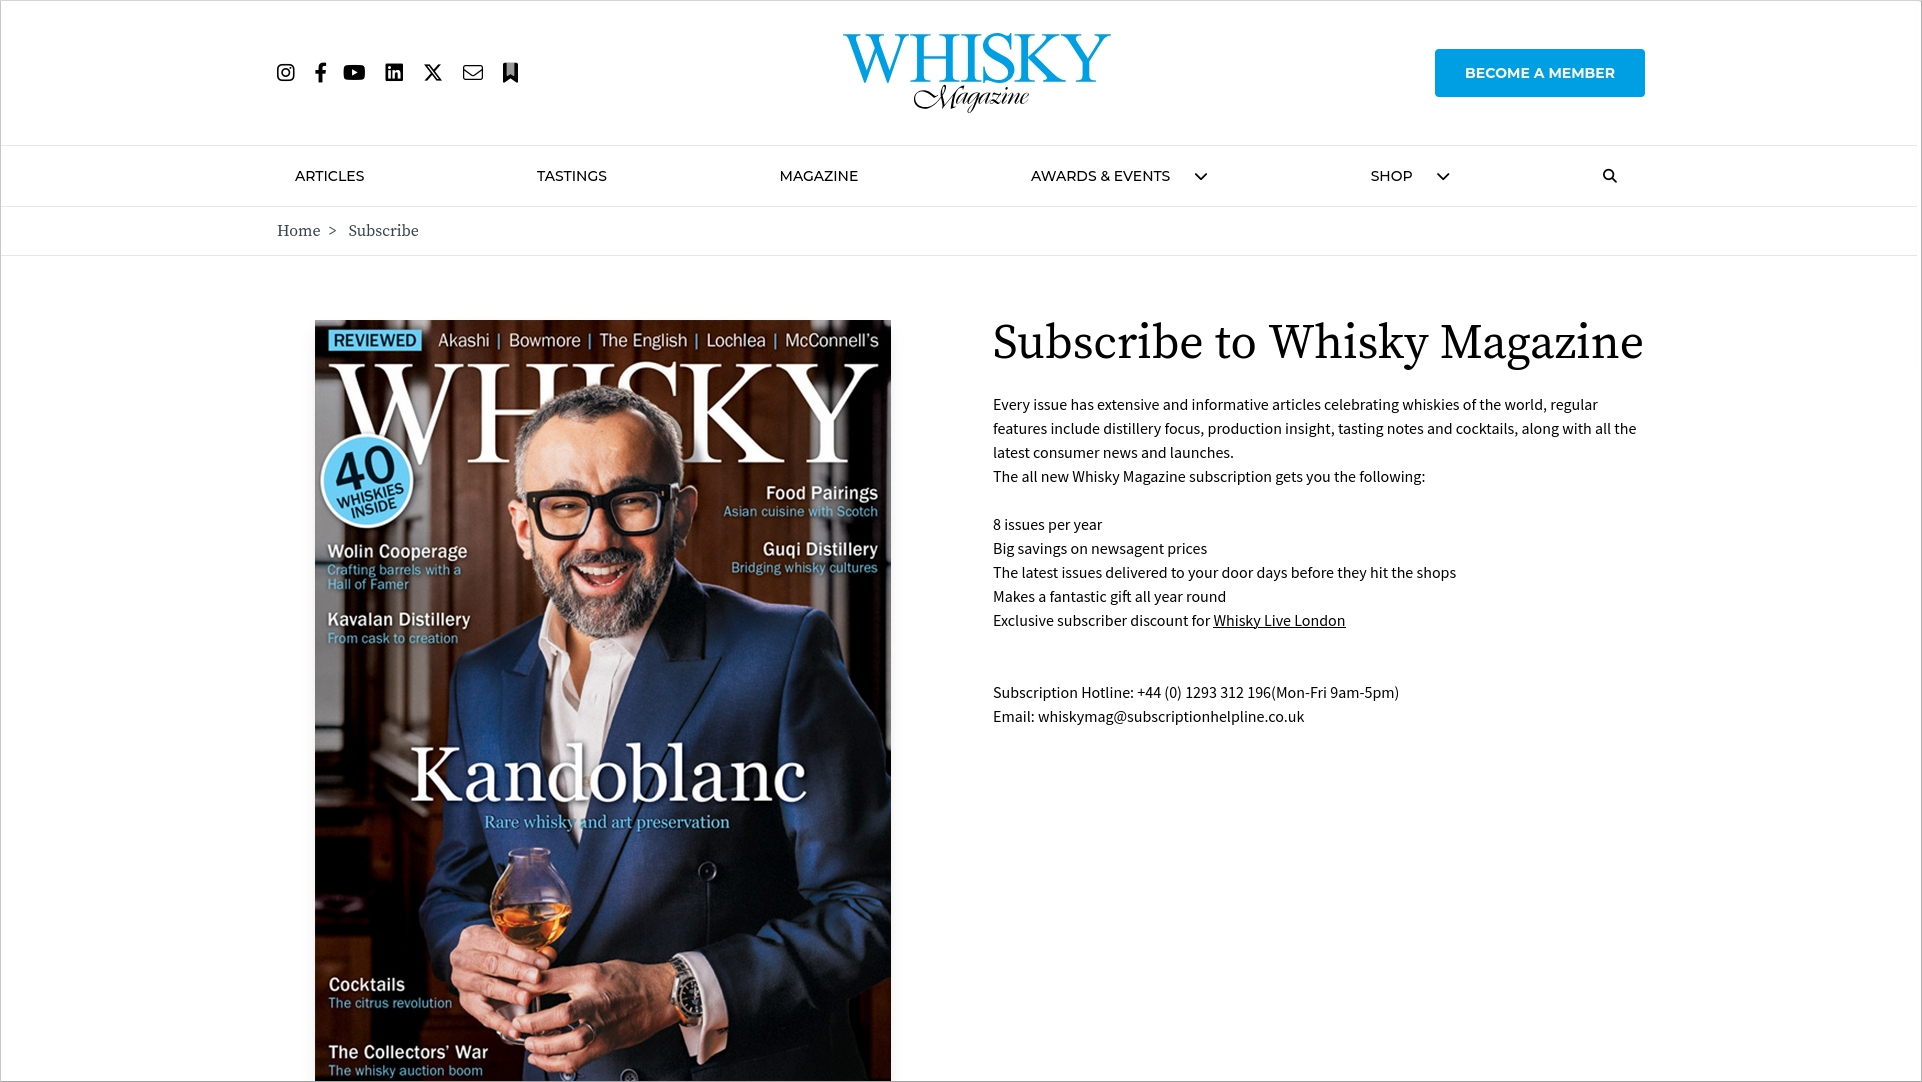Open the Facebook social icon

point(320,73)
